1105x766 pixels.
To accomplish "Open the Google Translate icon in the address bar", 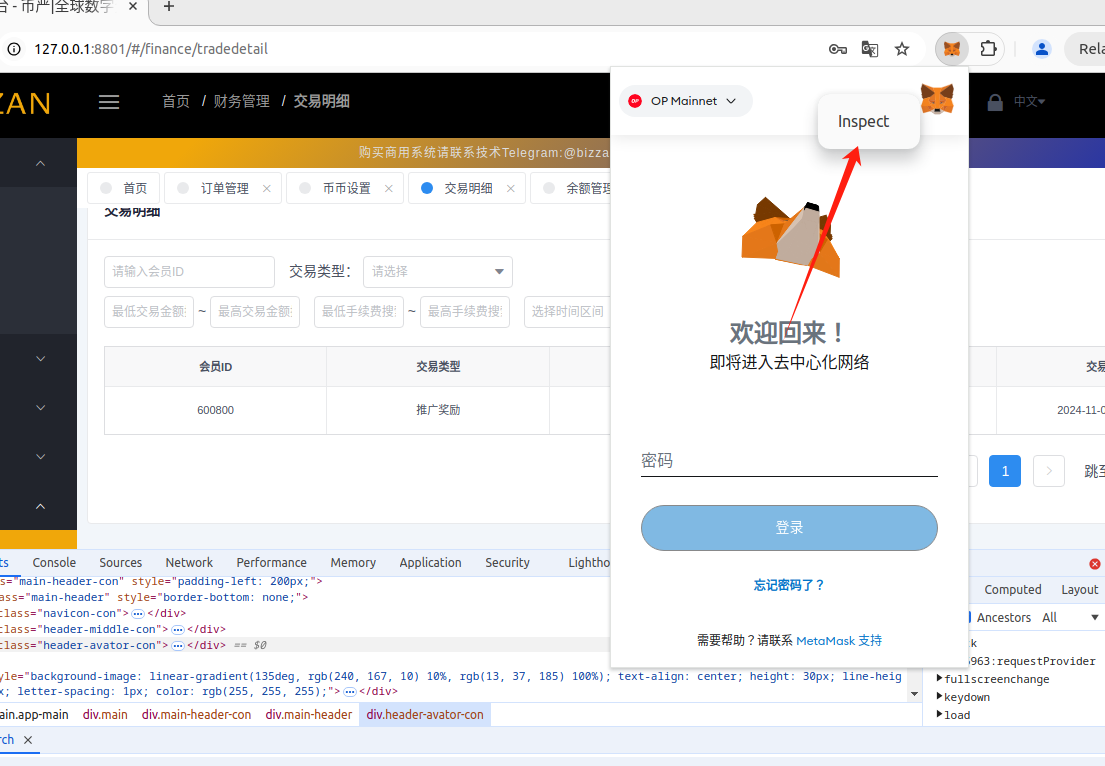I will [870, 49].
